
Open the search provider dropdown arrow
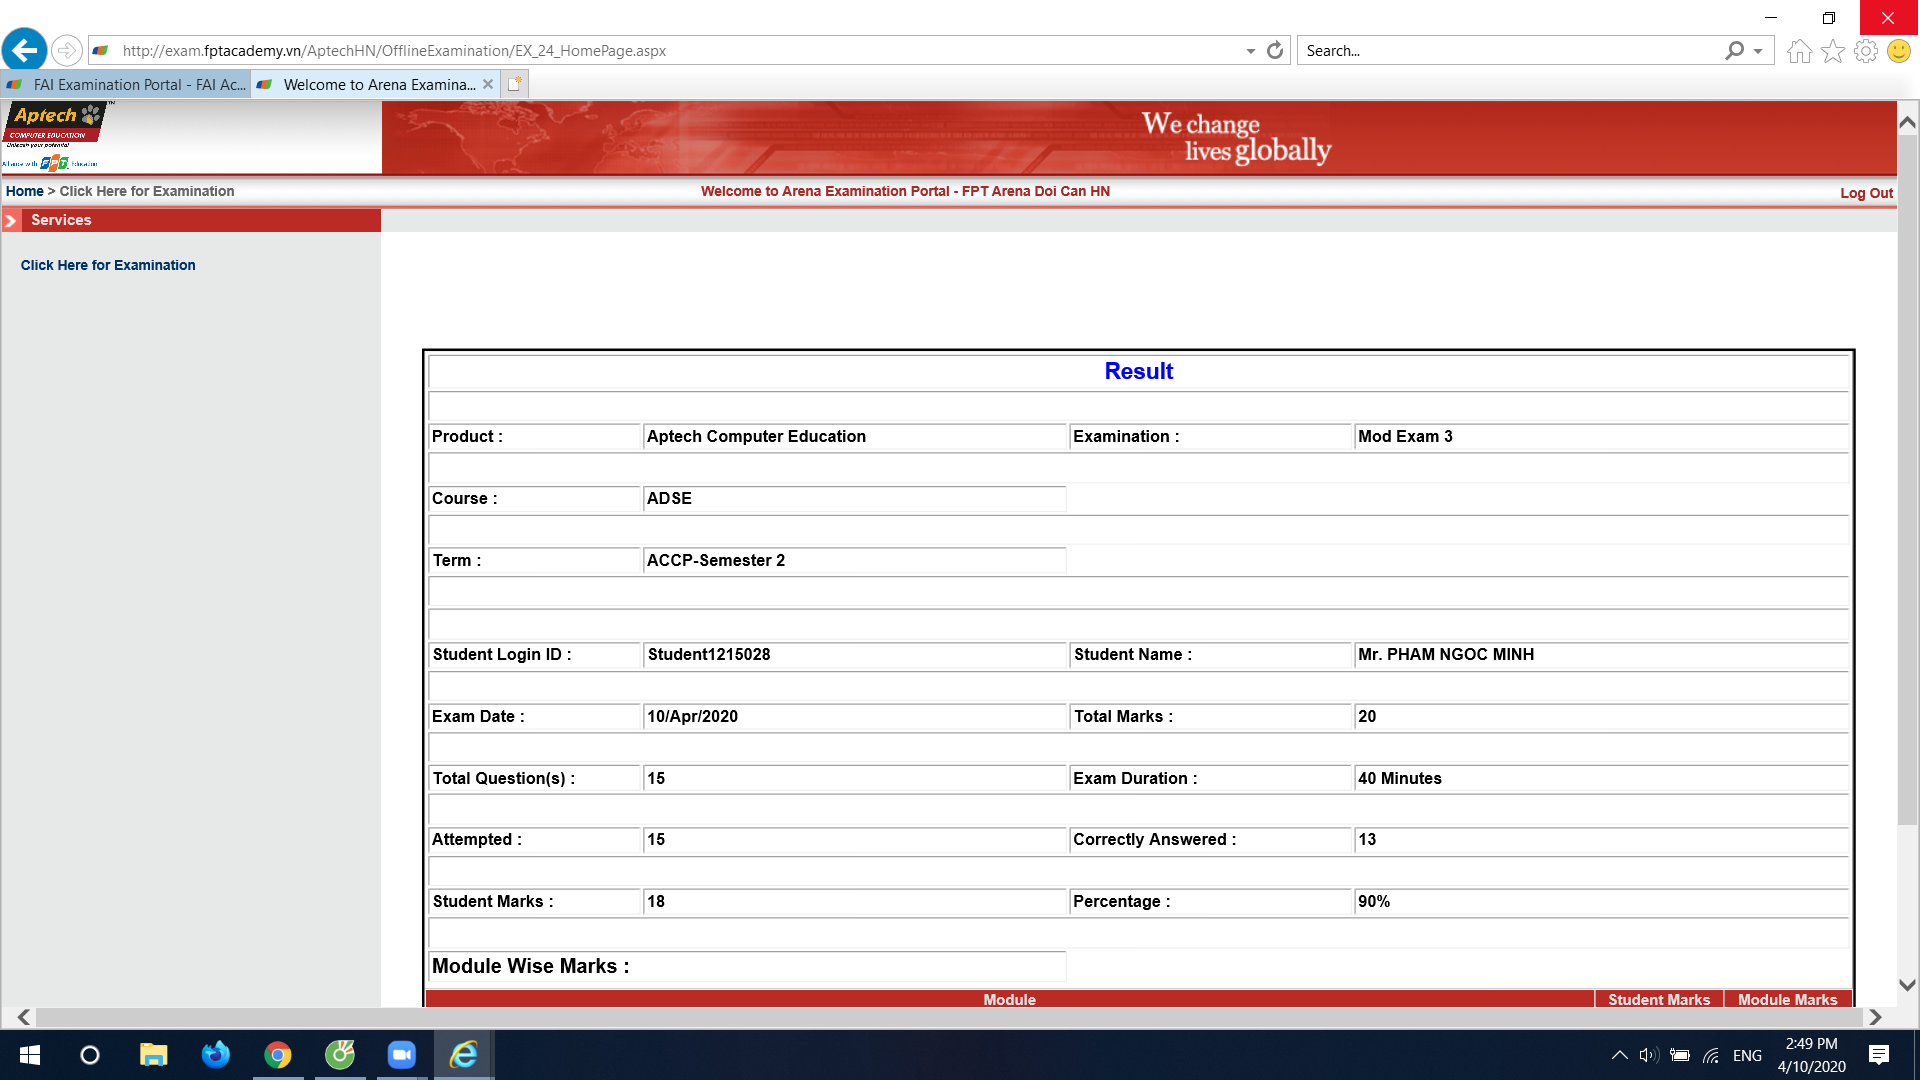(x=1758, y=51)
